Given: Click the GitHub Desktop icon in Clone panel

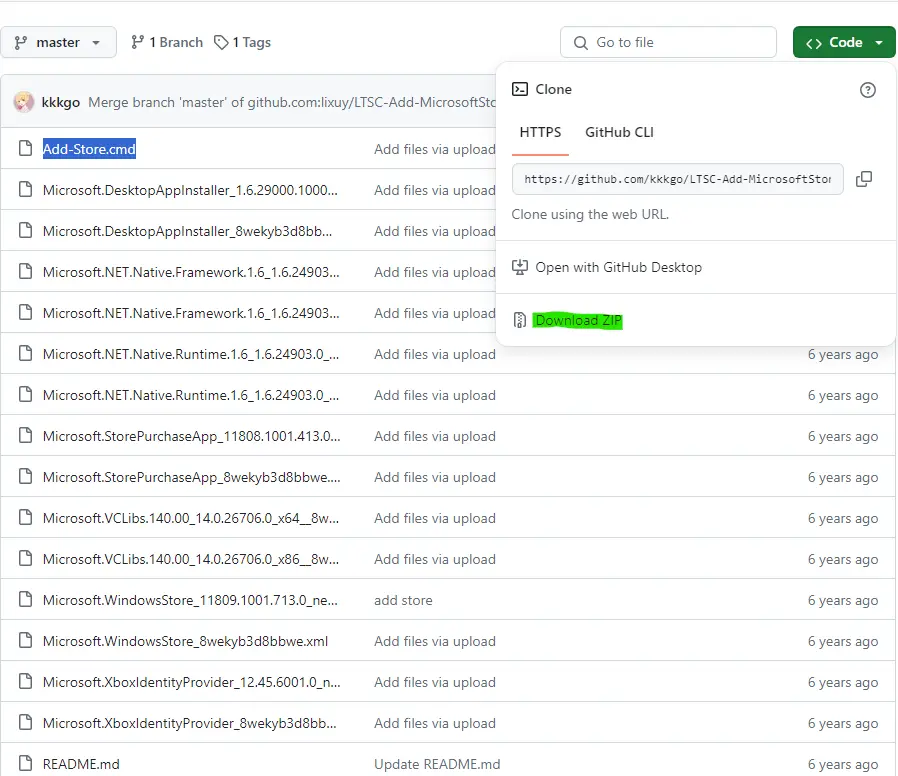Looking at the screenshot, I should point(519,267).
